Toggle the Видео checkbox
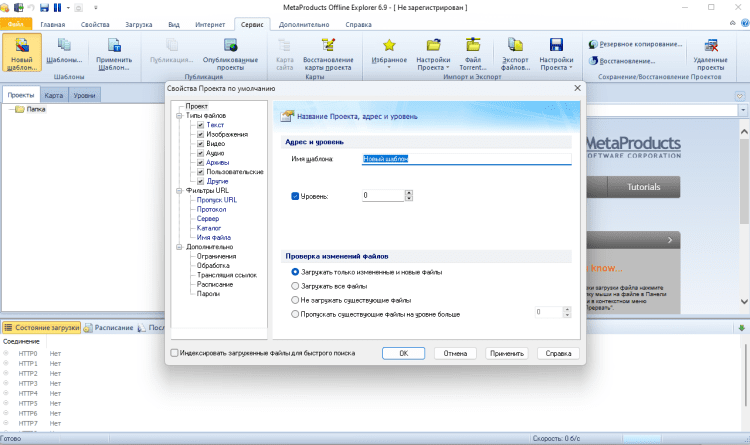 pyautogui.click(x=201, y=144)
